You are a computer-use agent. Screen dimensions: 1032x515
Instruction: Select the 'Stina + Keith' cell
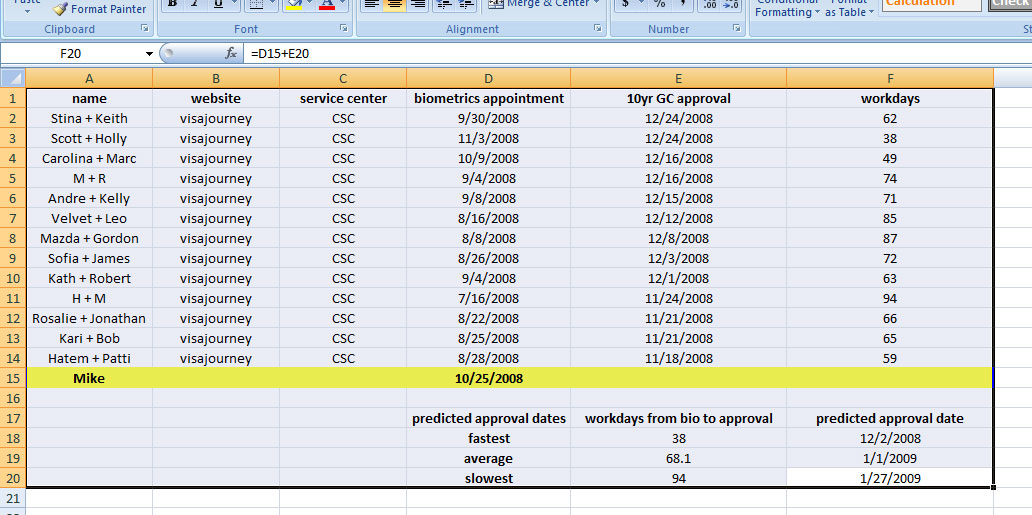(x=90, y=119)
